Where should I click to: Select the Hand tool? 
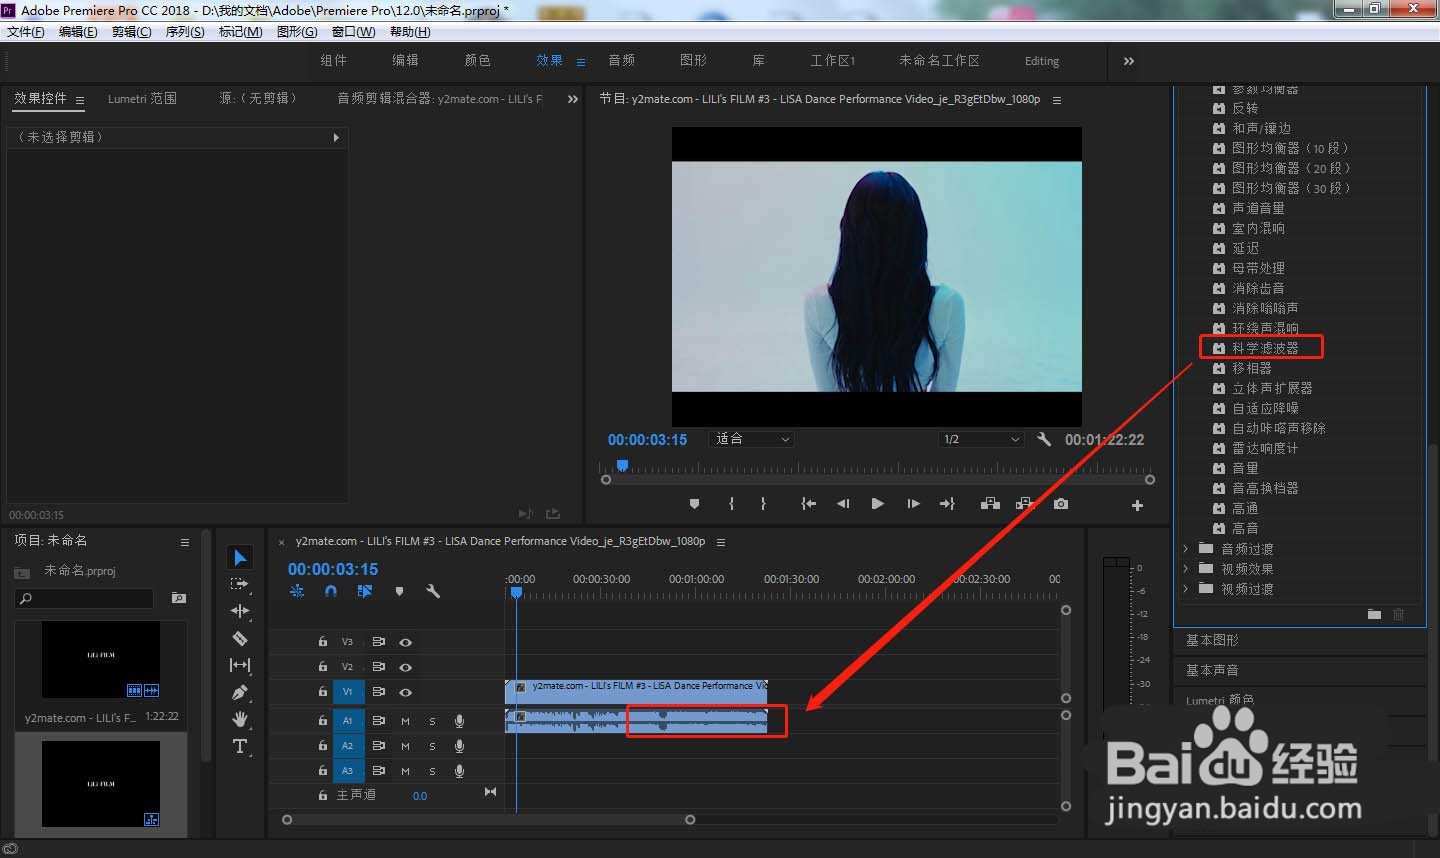click(240, 719)
